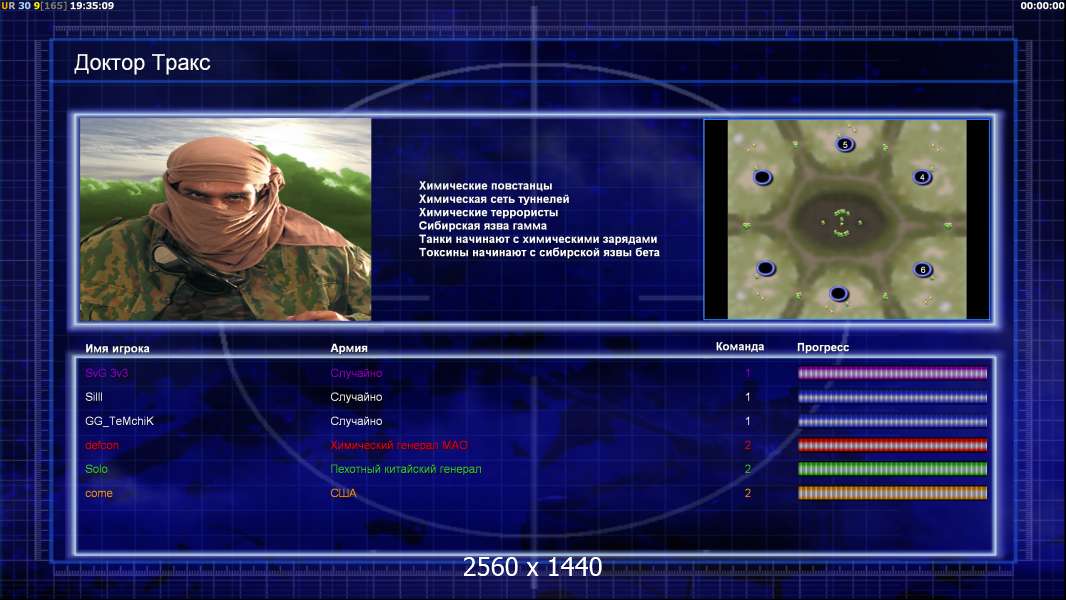
Task: Click the 'Случайно' army in Silll's row
Action: (356, 397)
